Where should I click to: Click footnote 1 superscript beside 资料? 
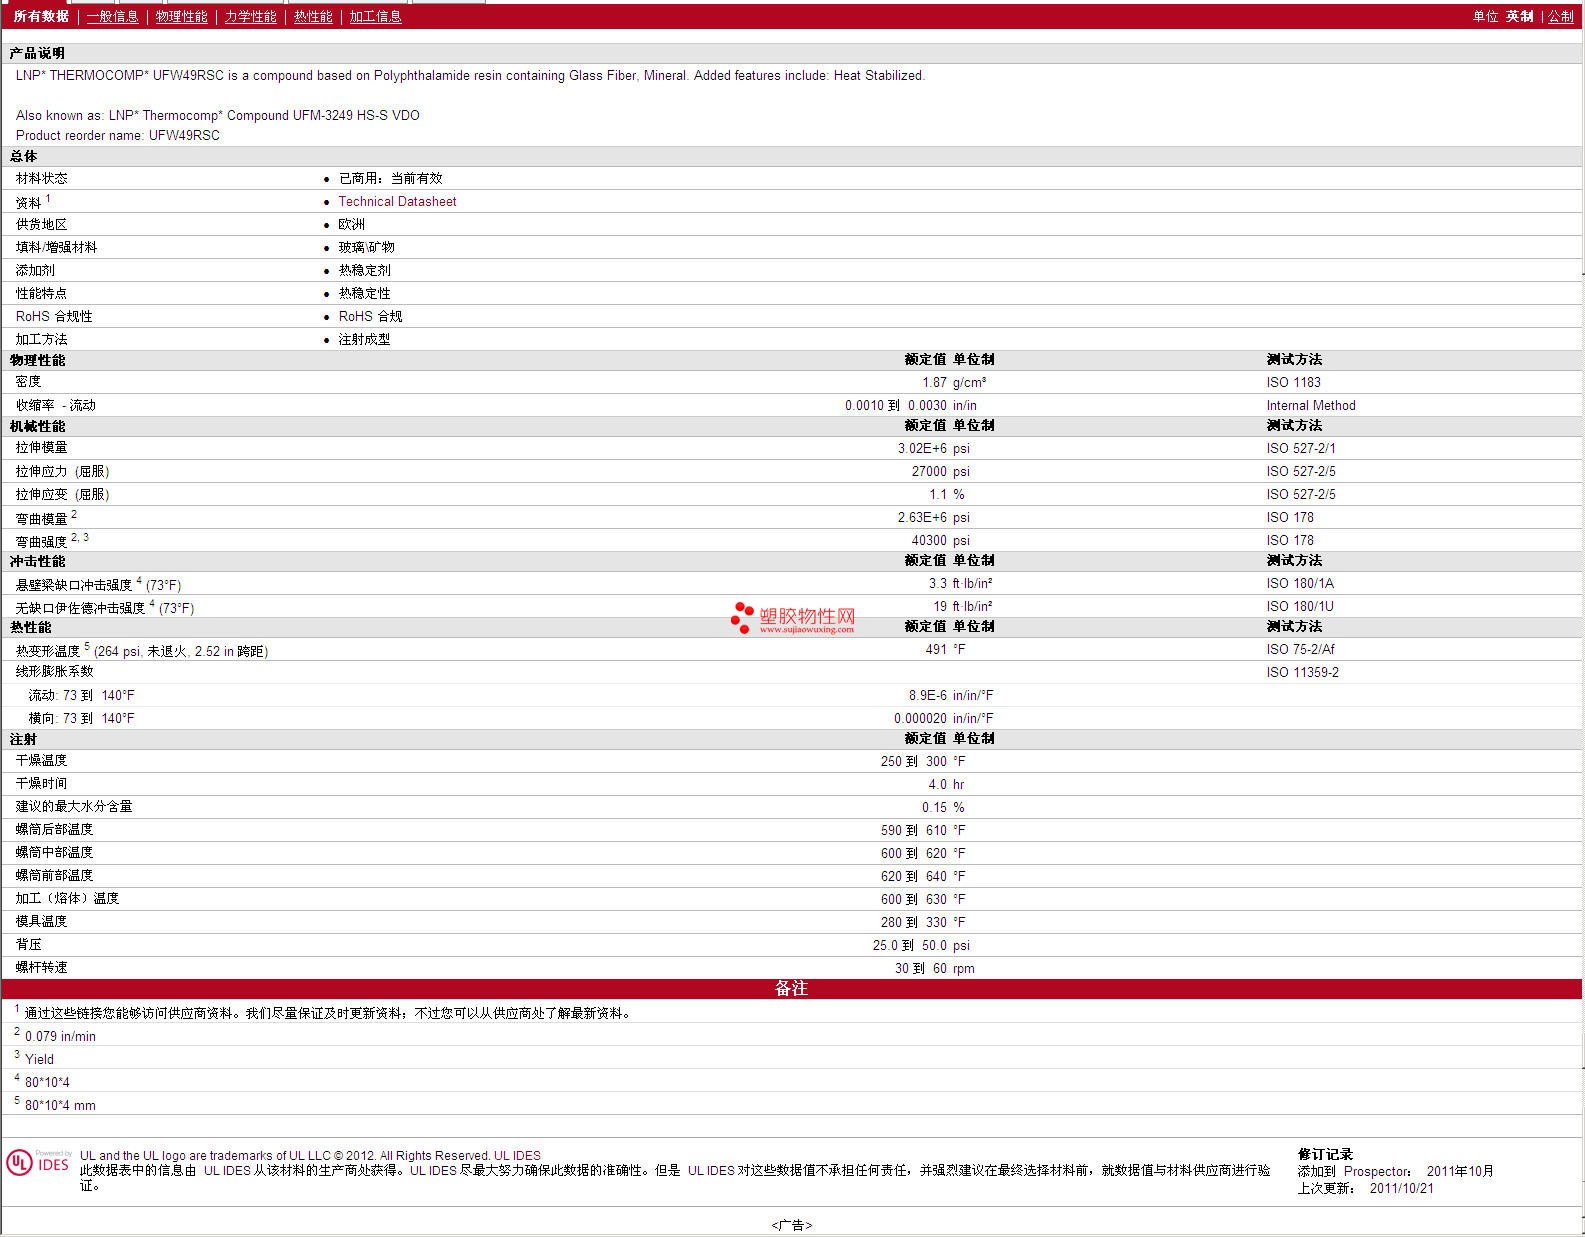tap(48, 199)
